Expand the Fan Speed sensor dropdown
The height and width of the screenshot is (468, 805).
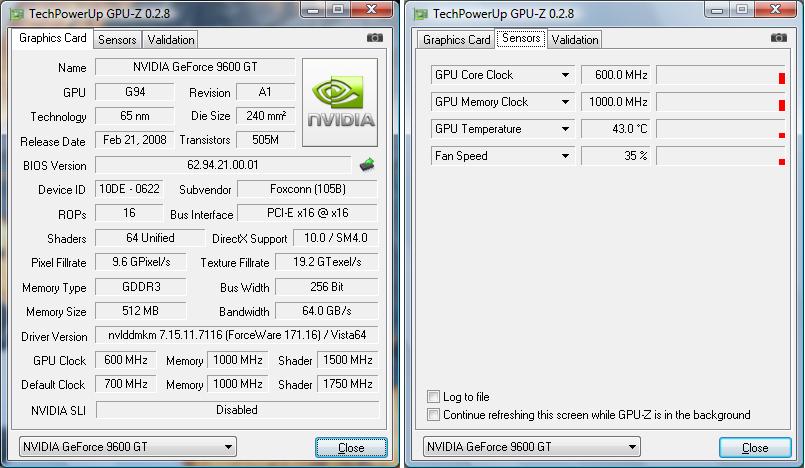pyautogui.click(x=565, y=155)
